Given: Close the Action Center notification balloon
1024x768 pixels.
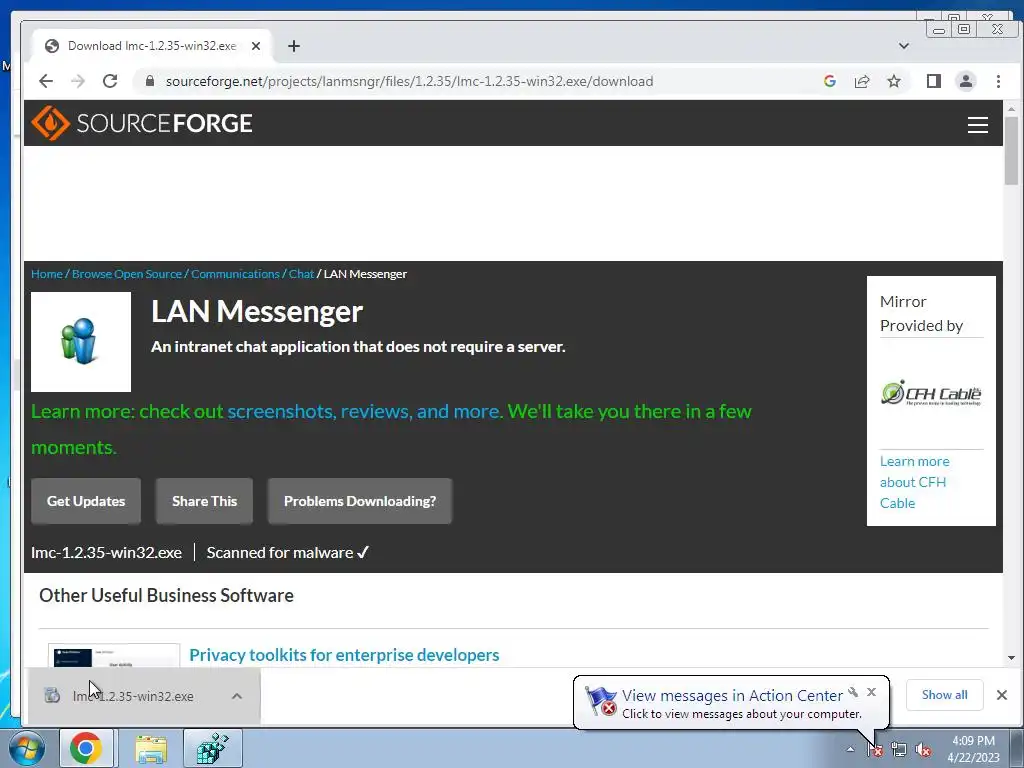Looking at the screenshot, I should click(x=871, y=692).
